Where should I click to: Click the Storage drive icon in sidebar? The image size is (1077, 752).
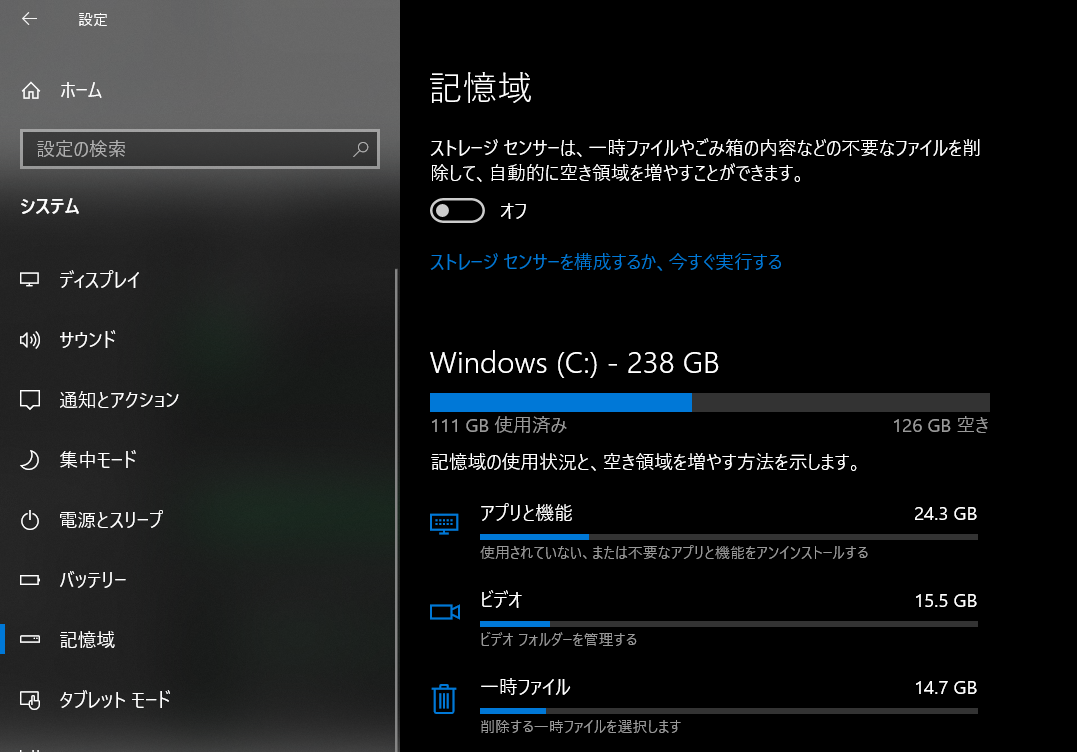click(30, 639)
